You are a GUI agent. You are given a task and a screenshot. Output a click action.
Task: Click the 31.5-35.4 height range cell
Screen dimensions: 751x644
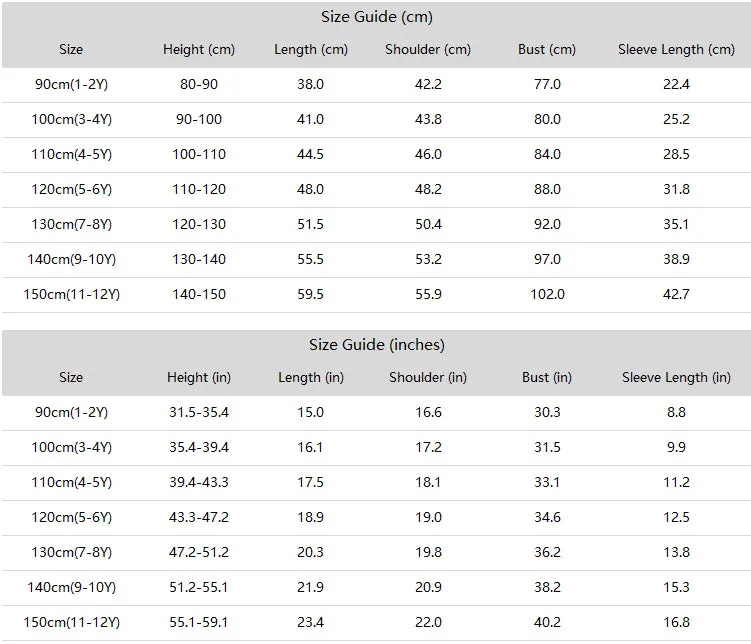point(199,412)
